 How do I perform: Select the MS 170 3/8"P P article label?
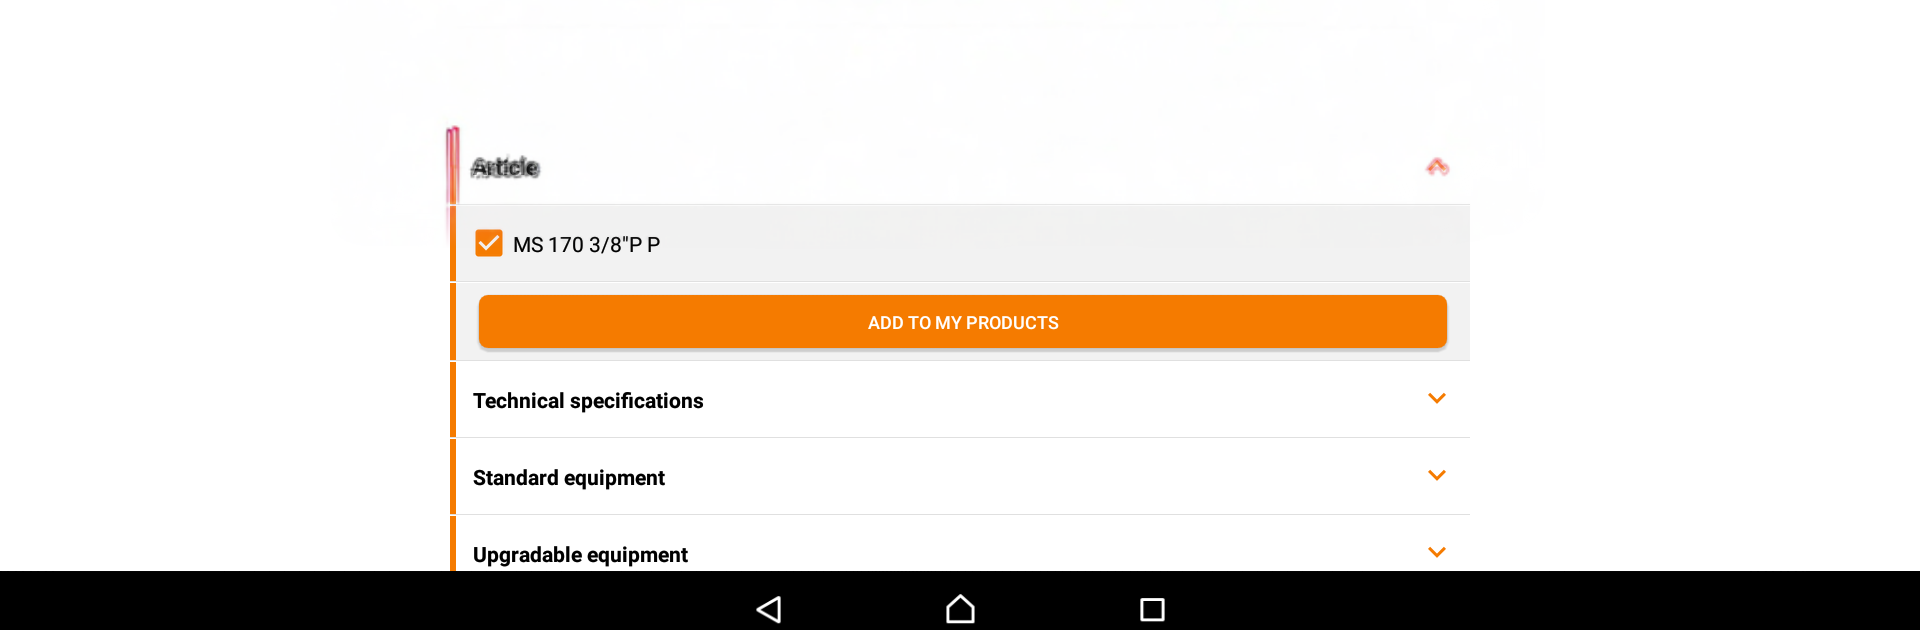[x=586, y=245]
